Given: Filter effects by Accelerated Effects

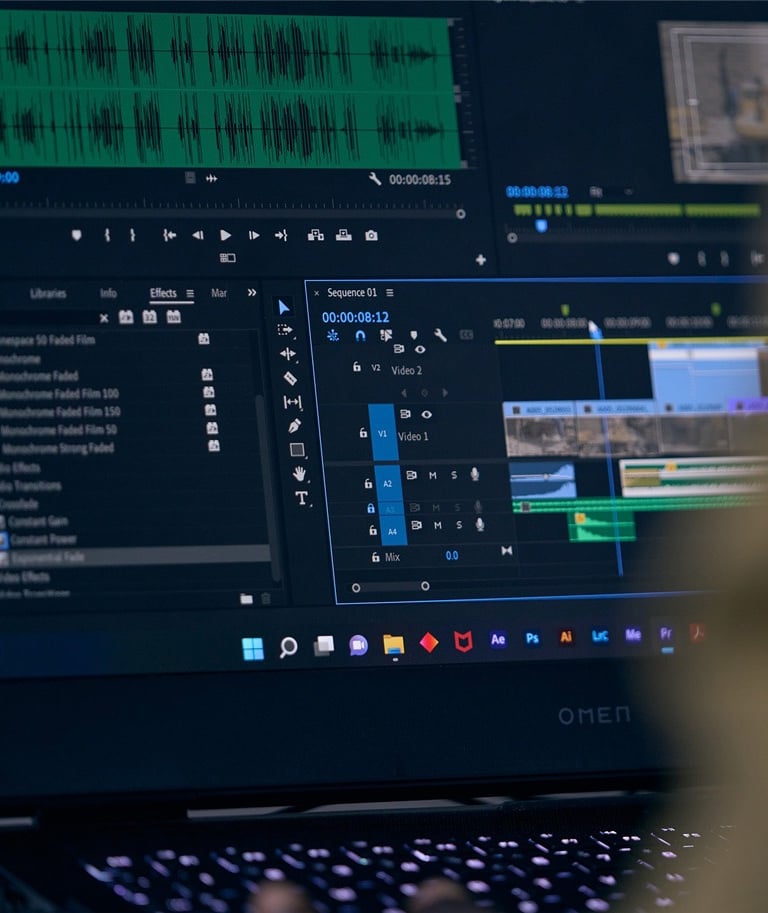Looking at the screenshot, I should pyautogui.click(x=126, y=317).
